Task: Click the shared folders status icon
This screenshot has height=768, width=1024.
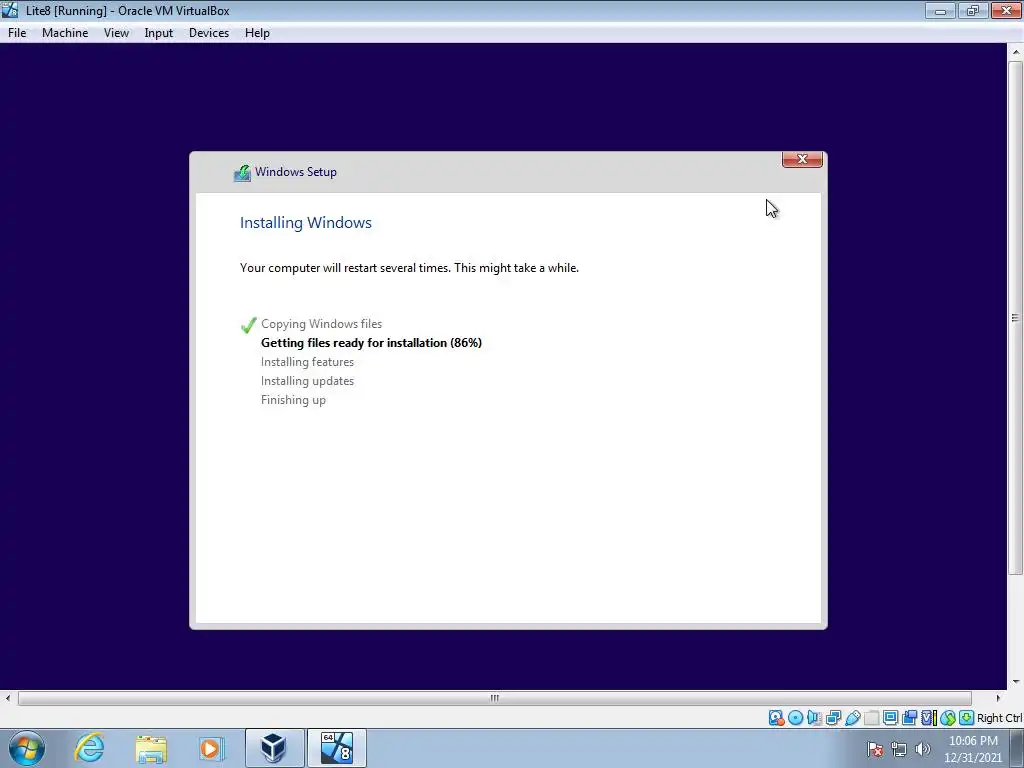Action: click(871, 718)
